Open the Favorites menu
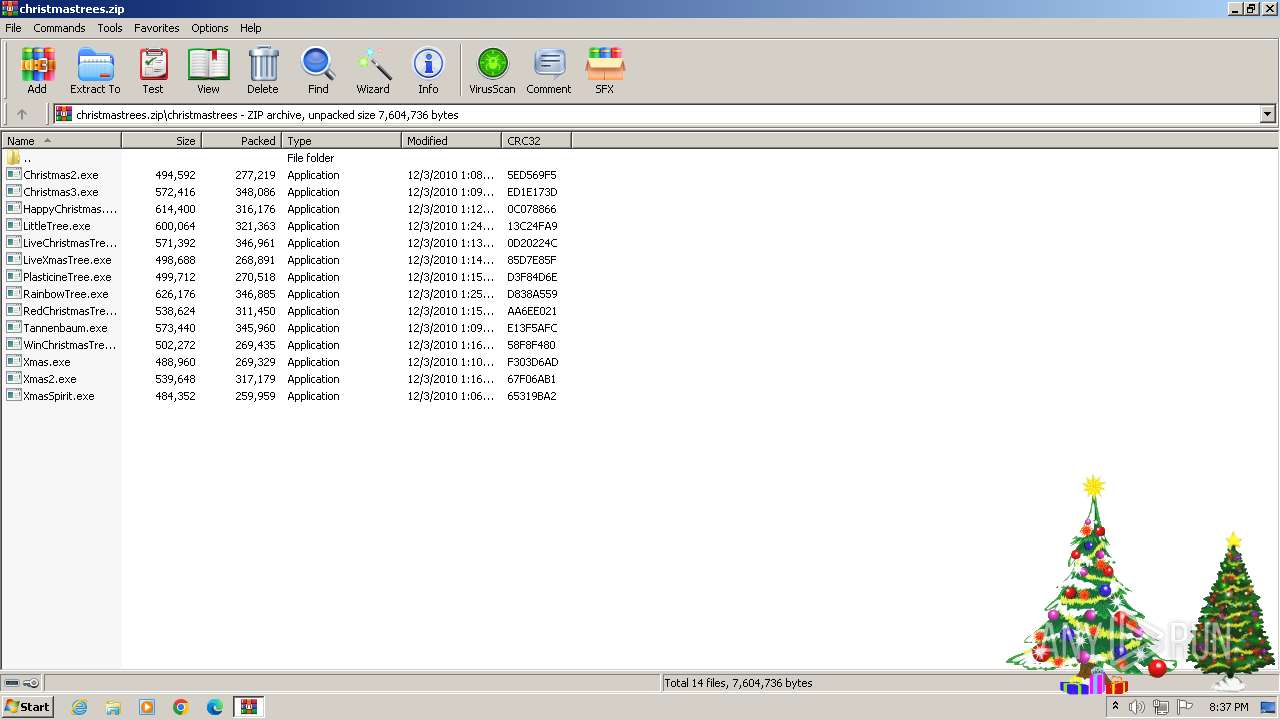This screenshot has height=720, width=1280. [157, 28]
